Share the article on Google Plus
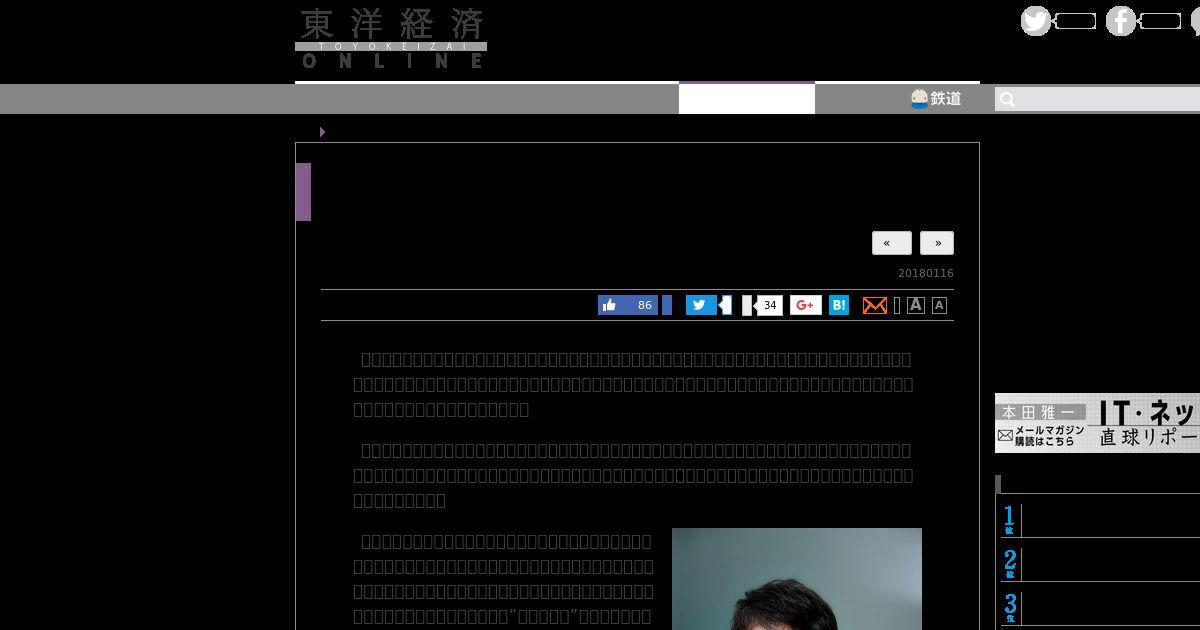Viewport: 1200px width, 630px height. (806, 305)
